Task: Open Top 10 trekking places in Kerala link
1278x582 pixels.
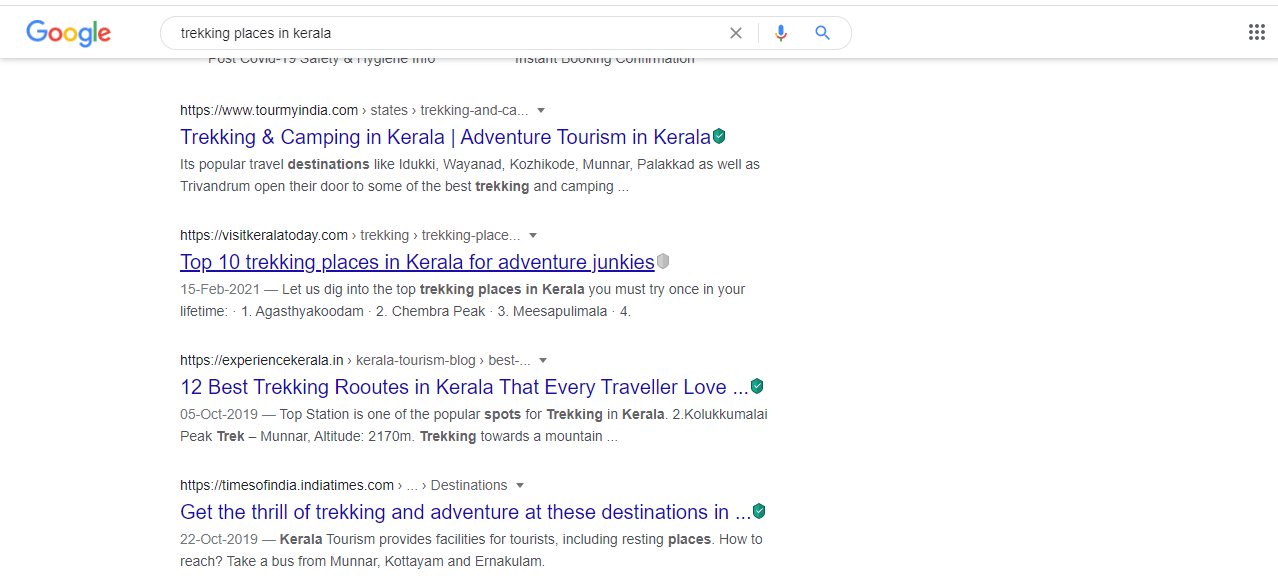Action: pyautogui.click(x=417, y=262)
